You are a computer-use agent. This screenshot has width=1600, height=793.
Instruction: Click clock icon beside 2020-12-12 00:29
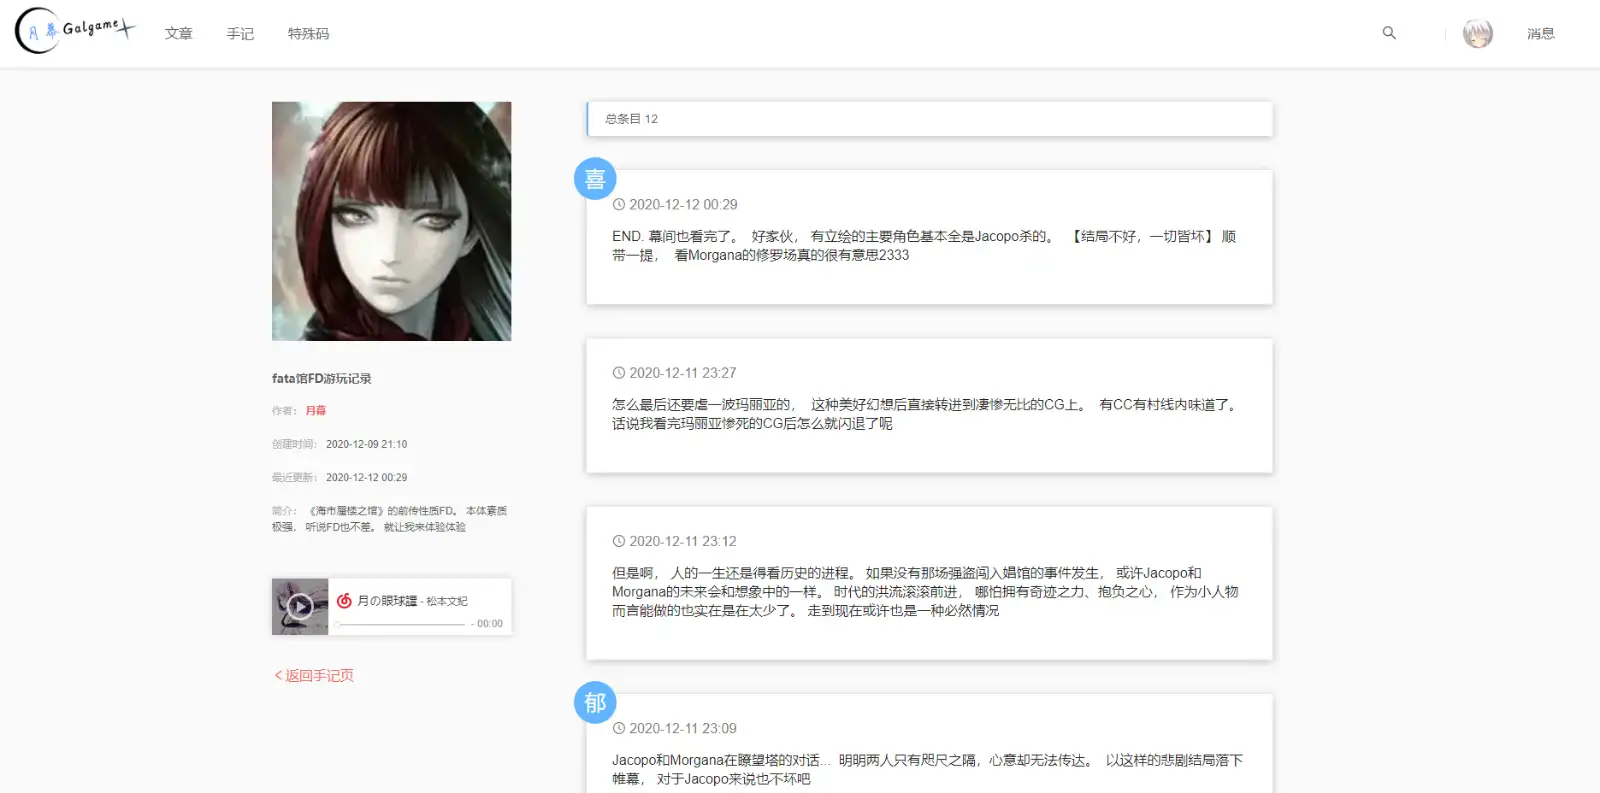619,204
